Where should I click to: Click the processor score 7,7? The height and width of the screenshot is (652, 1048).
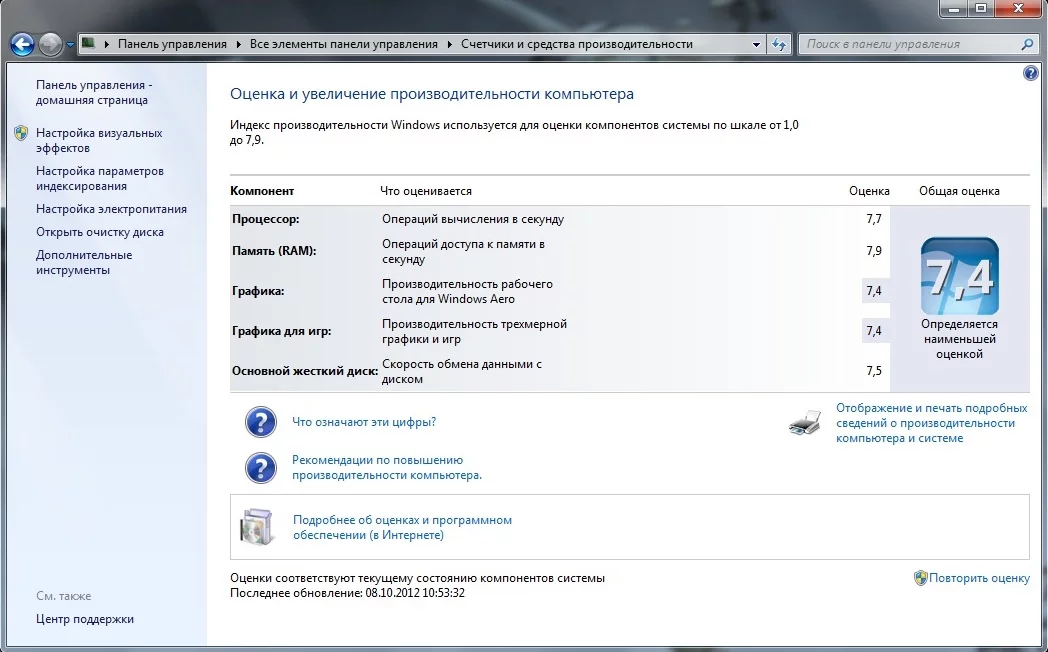pos(874,219)
